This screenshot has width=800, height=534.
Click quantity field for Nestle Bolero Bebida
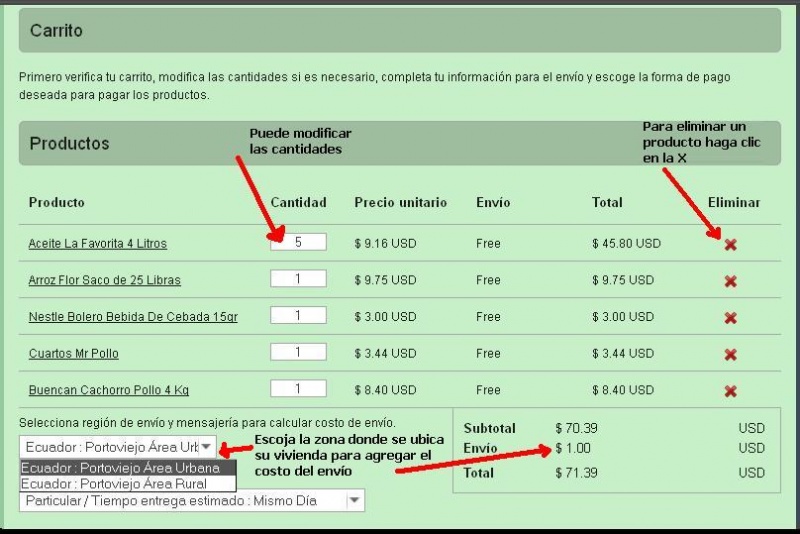tap(298, 316)
